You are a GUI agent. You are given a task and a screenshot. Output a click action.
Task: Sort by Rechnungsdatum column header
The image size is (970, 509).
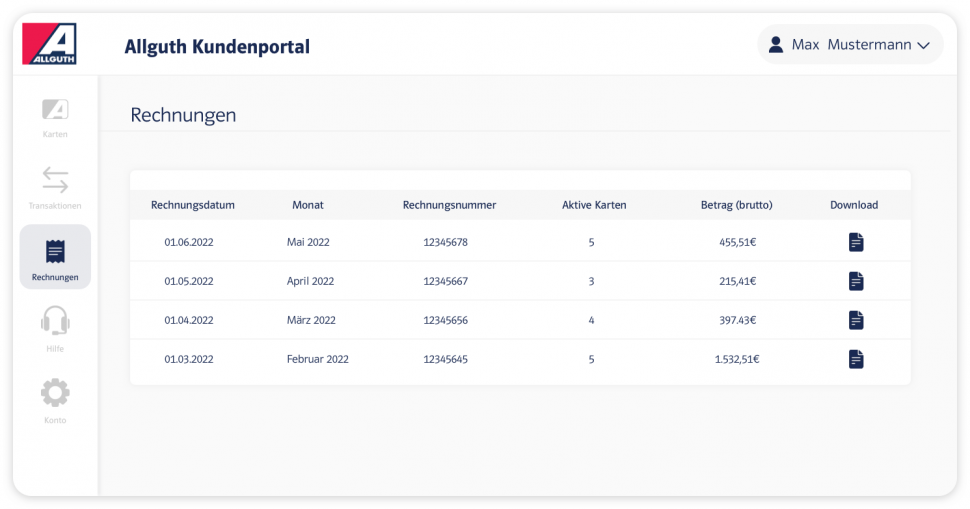coord(193,205)
